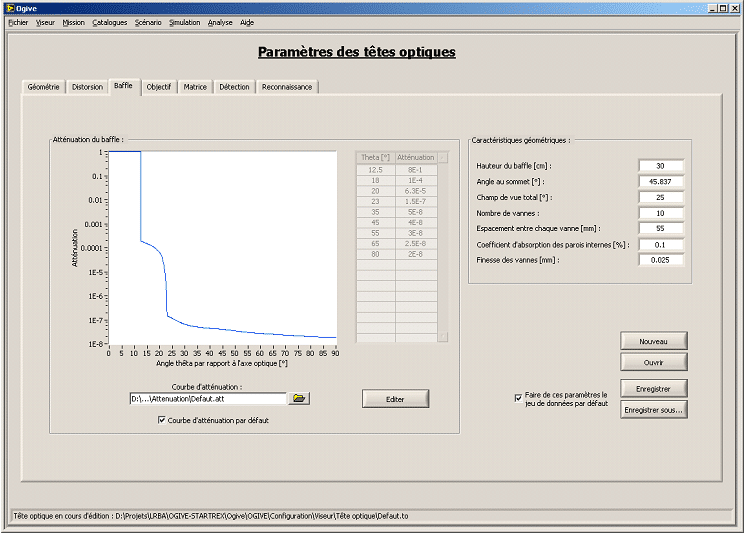This screenshot has height=534, width=744.
Task: Toggle 'Courbe d'atténuation par défaut' checkbox
Action: pyautogui.click(x=162, y=420)
